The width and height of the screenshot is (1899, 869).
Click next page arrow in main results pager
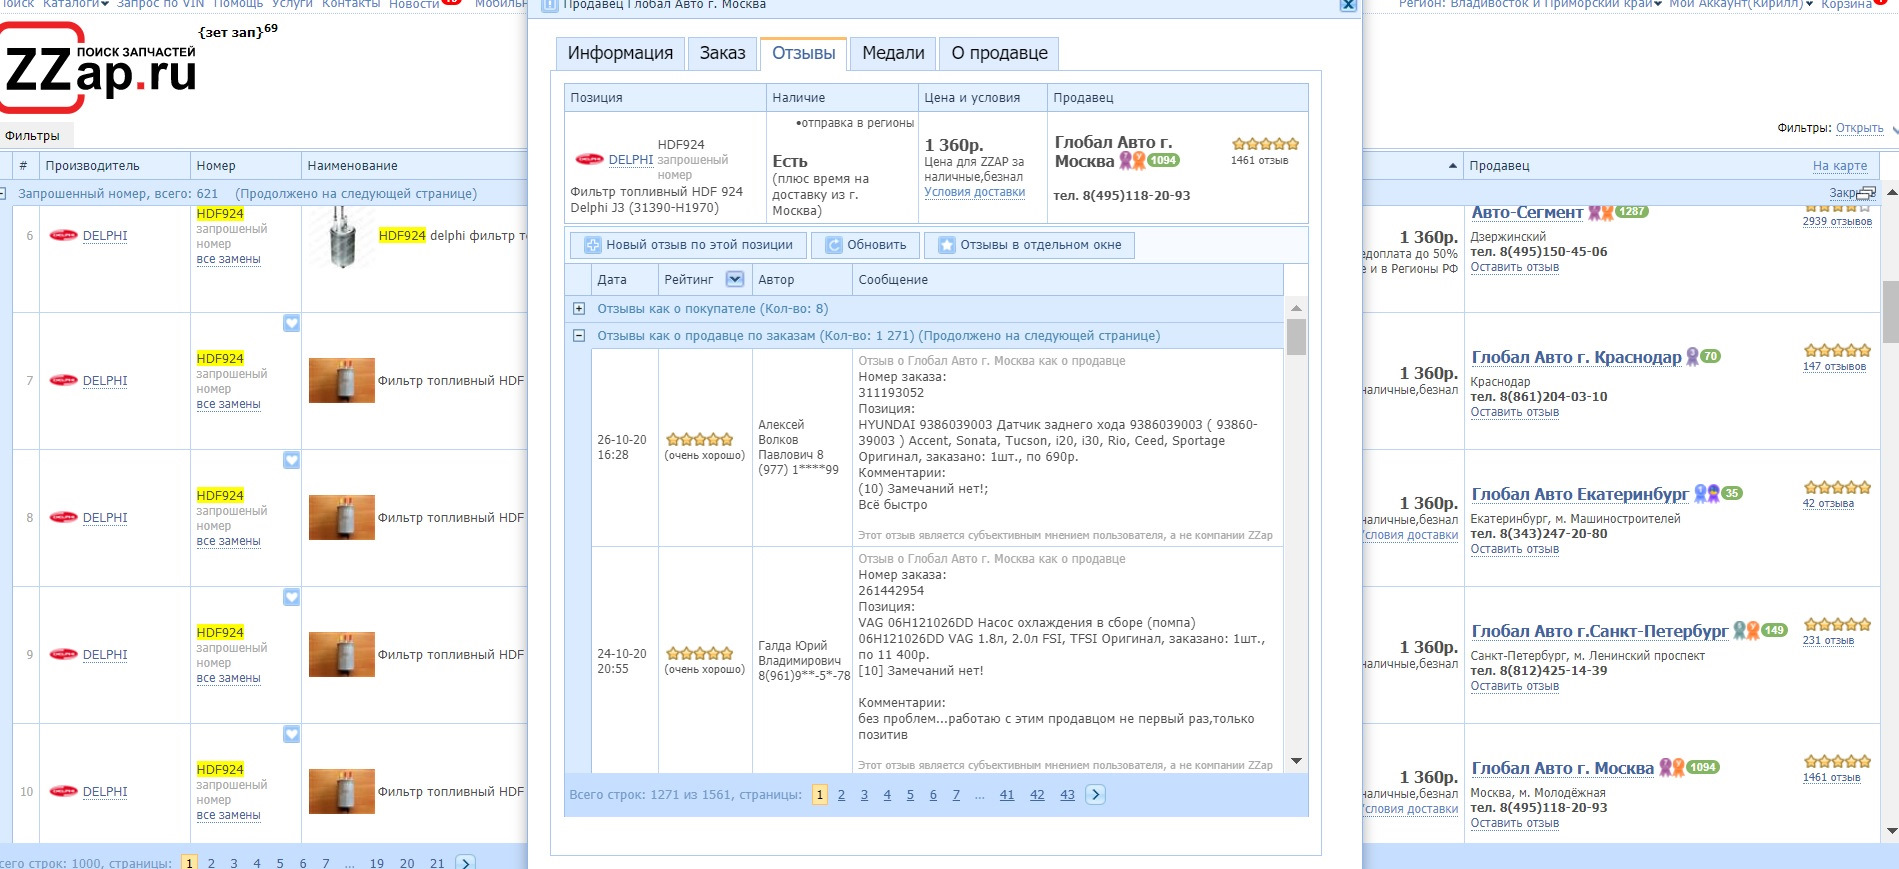465,862
